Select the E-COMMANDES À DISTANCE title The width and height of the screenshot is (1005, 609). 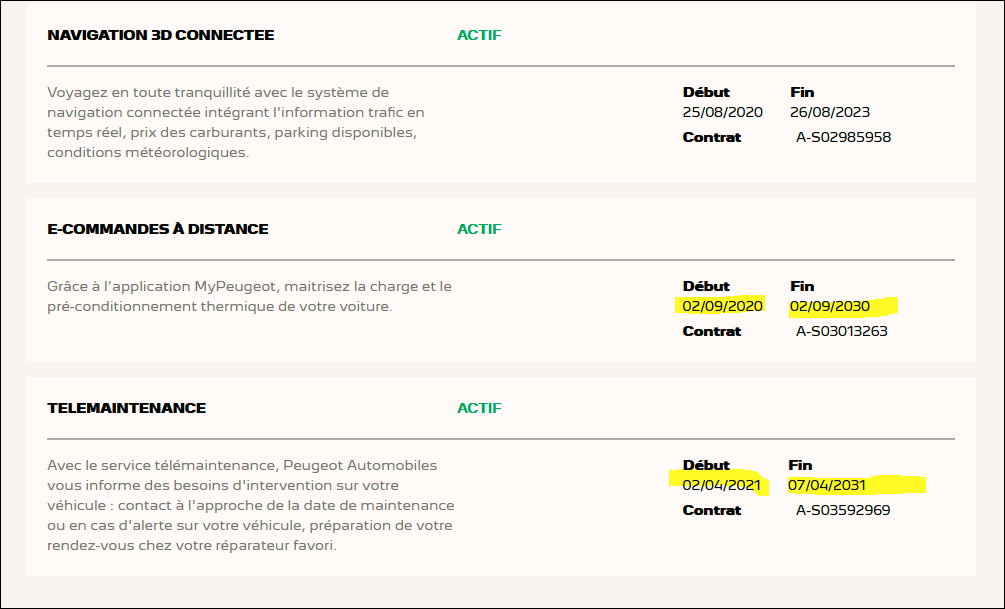tap(158, 229)
